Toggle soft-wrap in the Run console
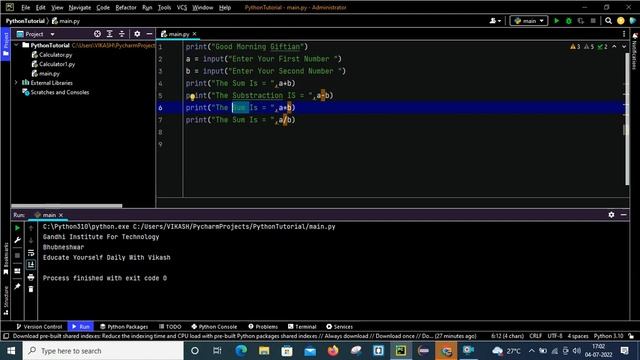Image resolution: width=640 pixels, height=360 pixels. coord(31,253)
